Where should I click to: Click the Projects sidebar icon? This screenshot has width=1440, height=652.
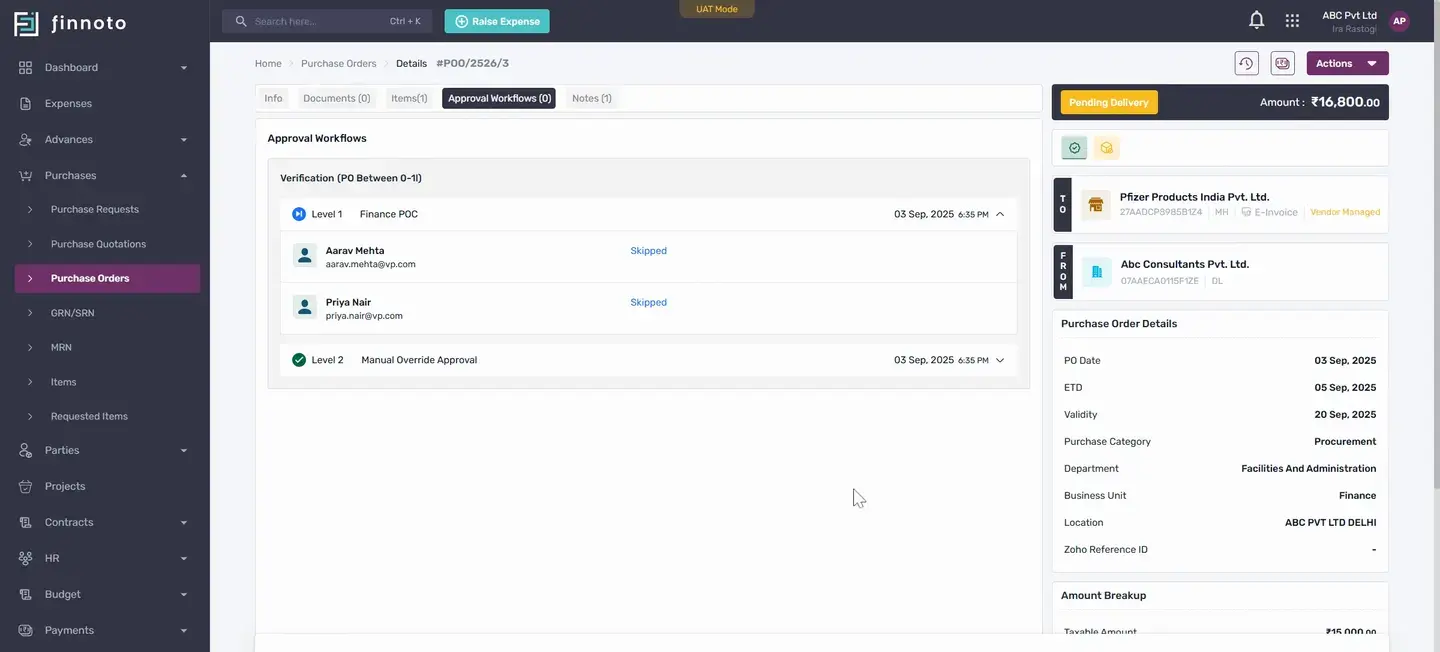tap(26, 486)
